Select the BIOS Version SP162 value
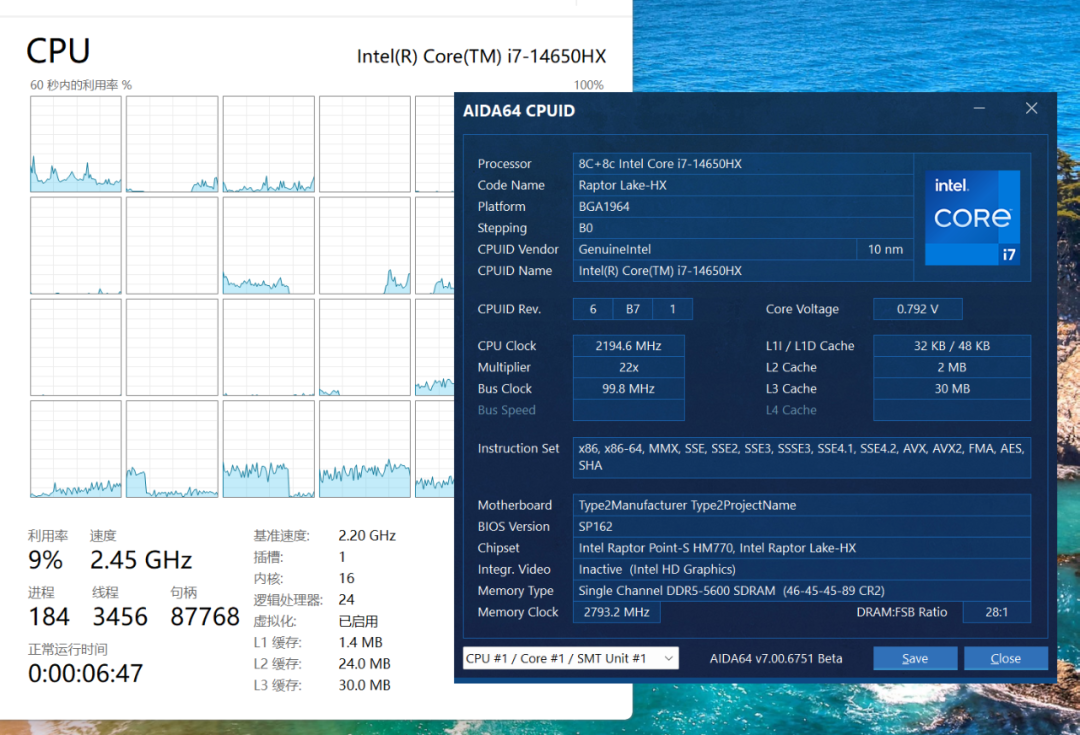This screenshot has width=1080, height=735. coord(802,526)
